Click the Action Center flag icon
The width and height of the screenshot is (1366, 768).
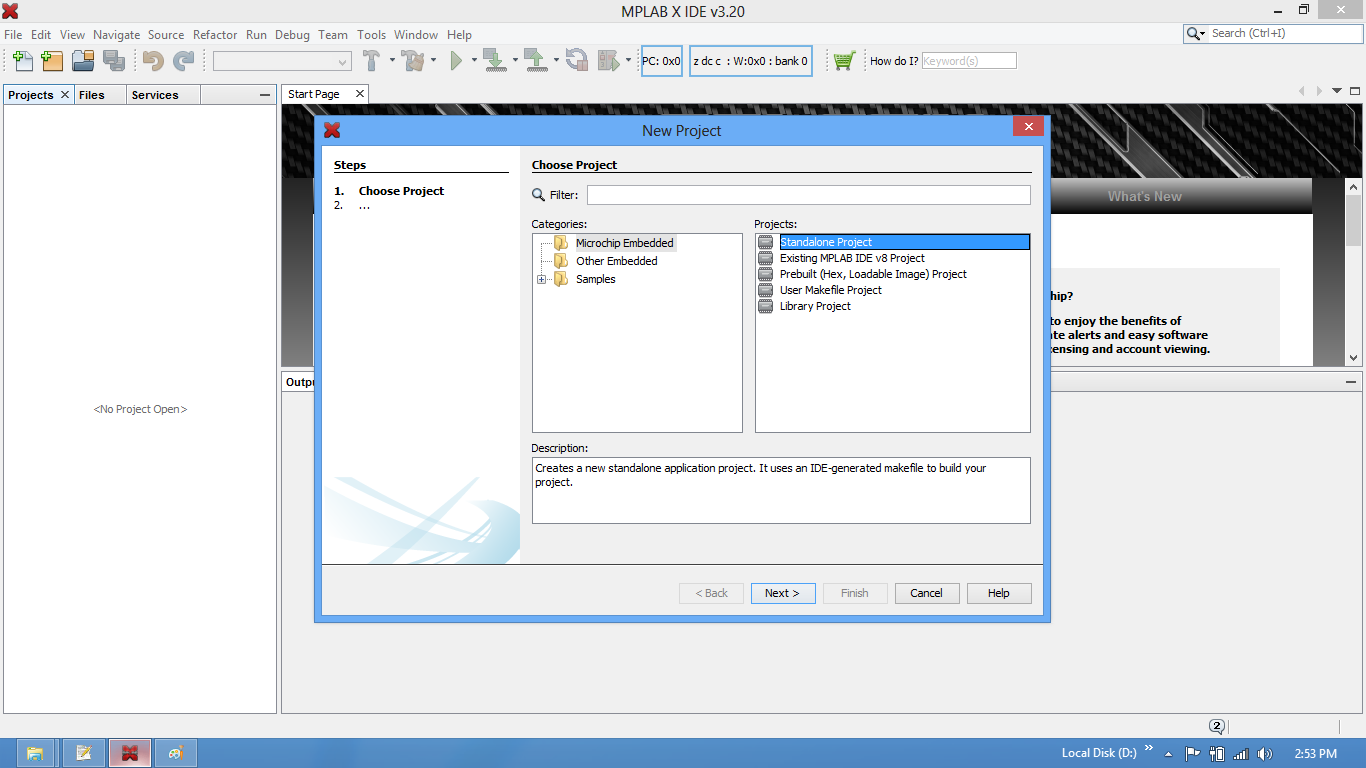[1192, 753]
